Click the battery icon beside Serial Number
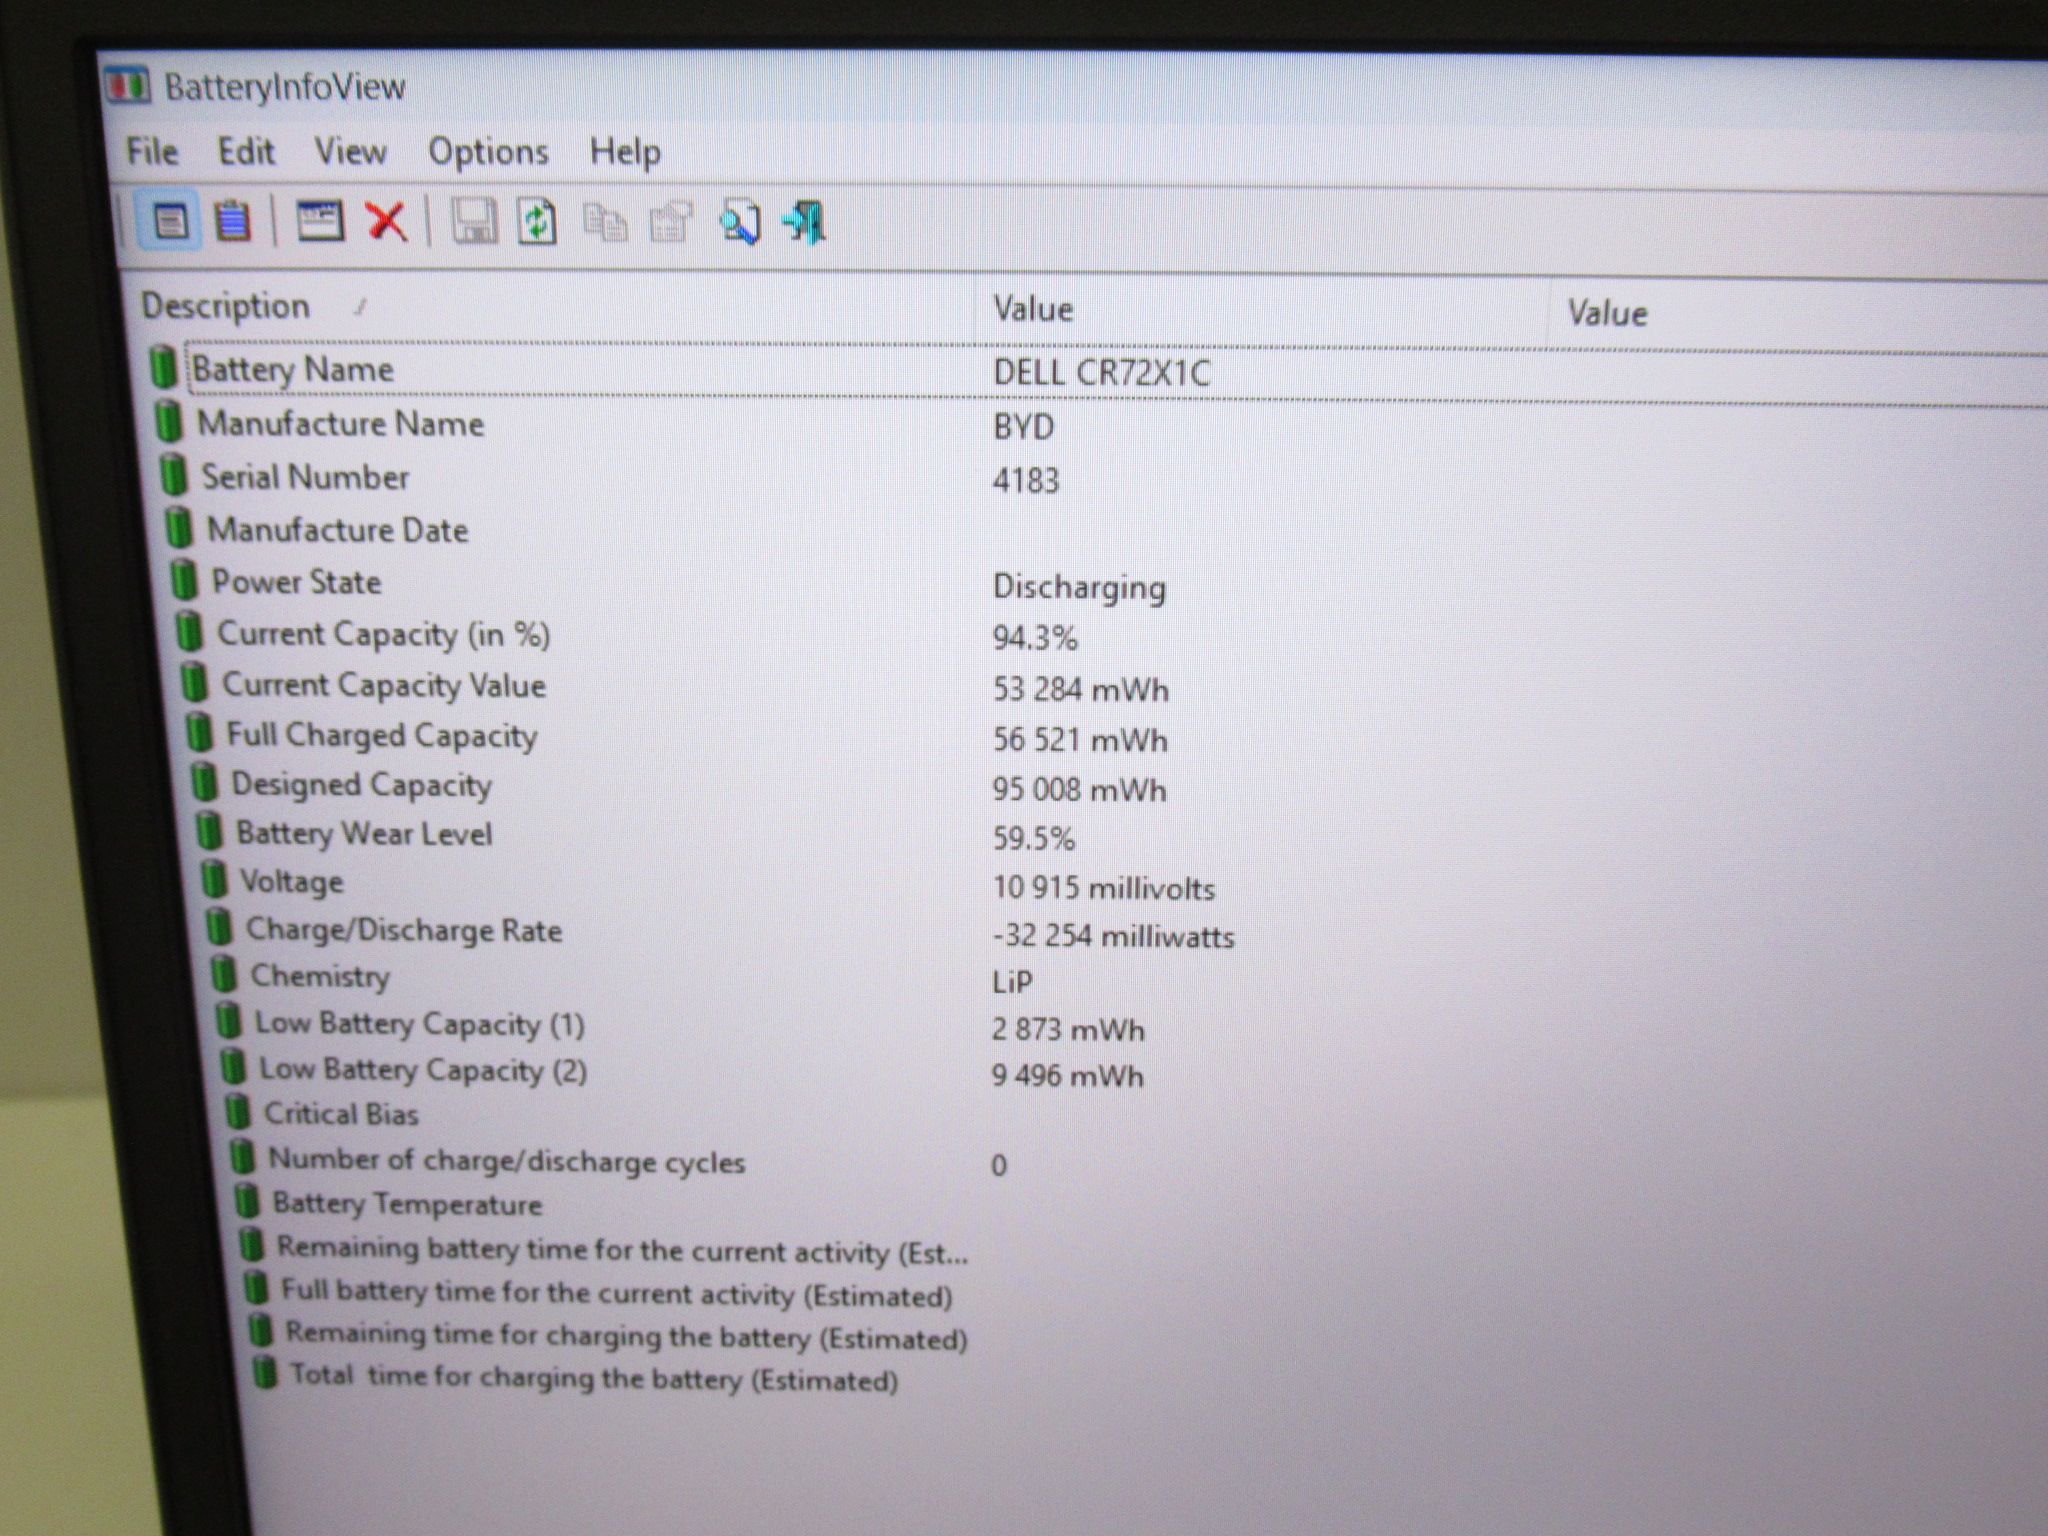Viewport: 2048px width, 1536px height. [174, 474]
